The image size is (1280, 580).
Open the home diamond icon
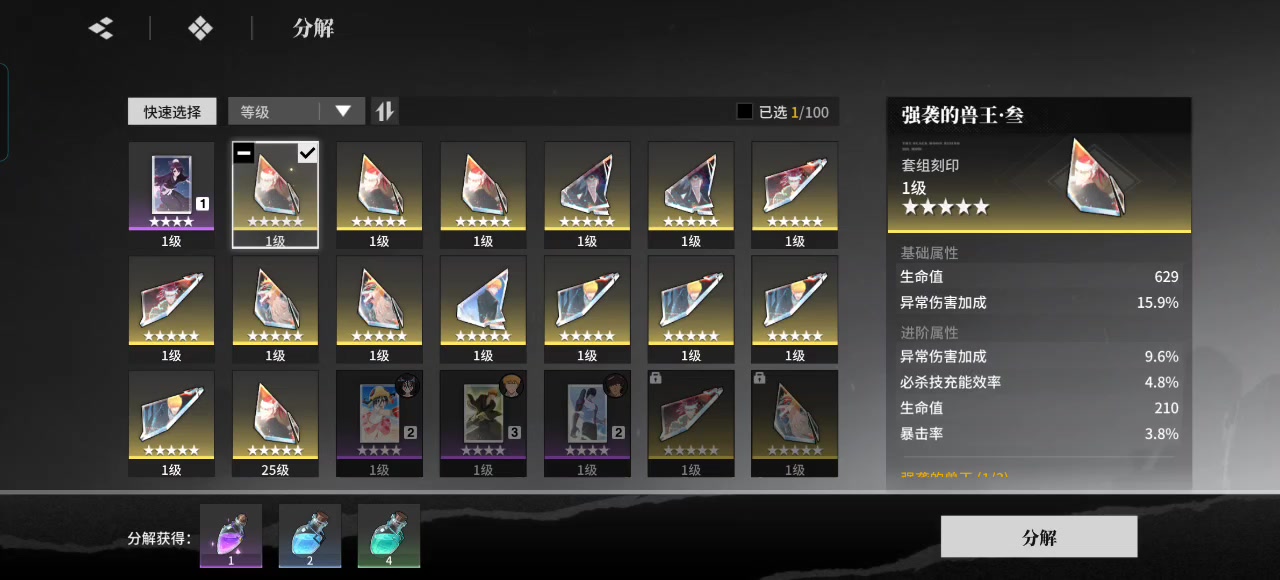200,29
